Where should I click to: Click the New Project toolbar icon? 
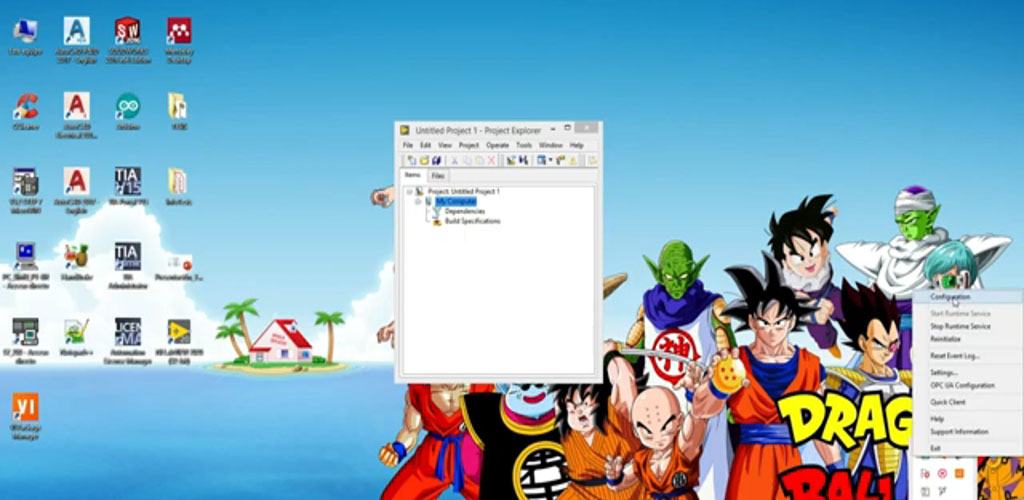(x=412, y=160)
